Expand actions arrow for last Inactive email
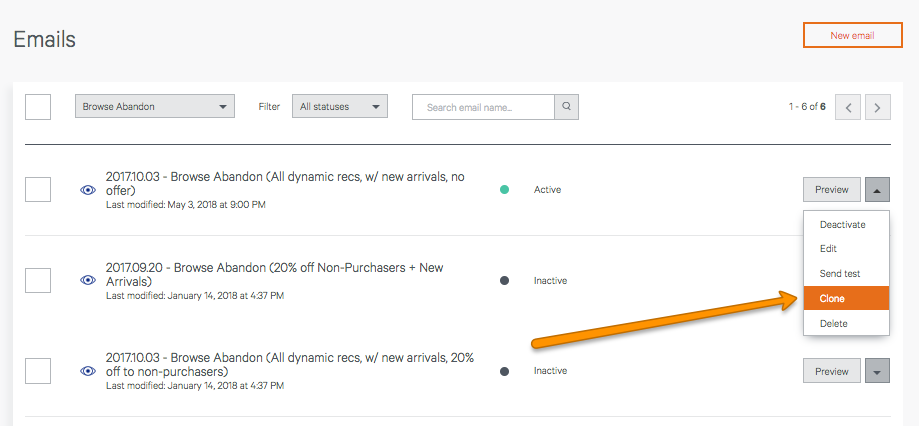 tap(877, 371)
